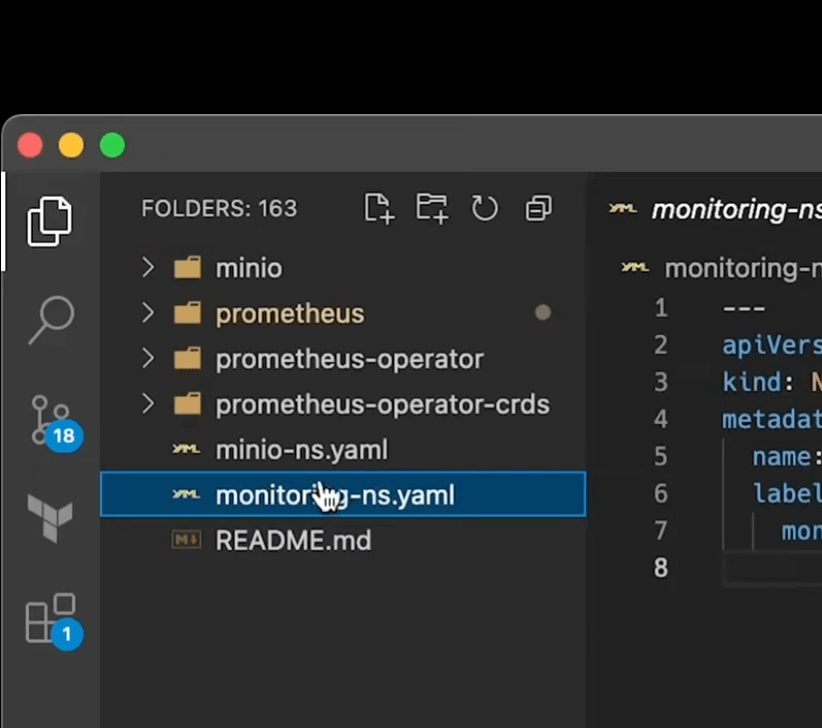Select the prometheus-operator folder name
822x728 pixels.
350,360
